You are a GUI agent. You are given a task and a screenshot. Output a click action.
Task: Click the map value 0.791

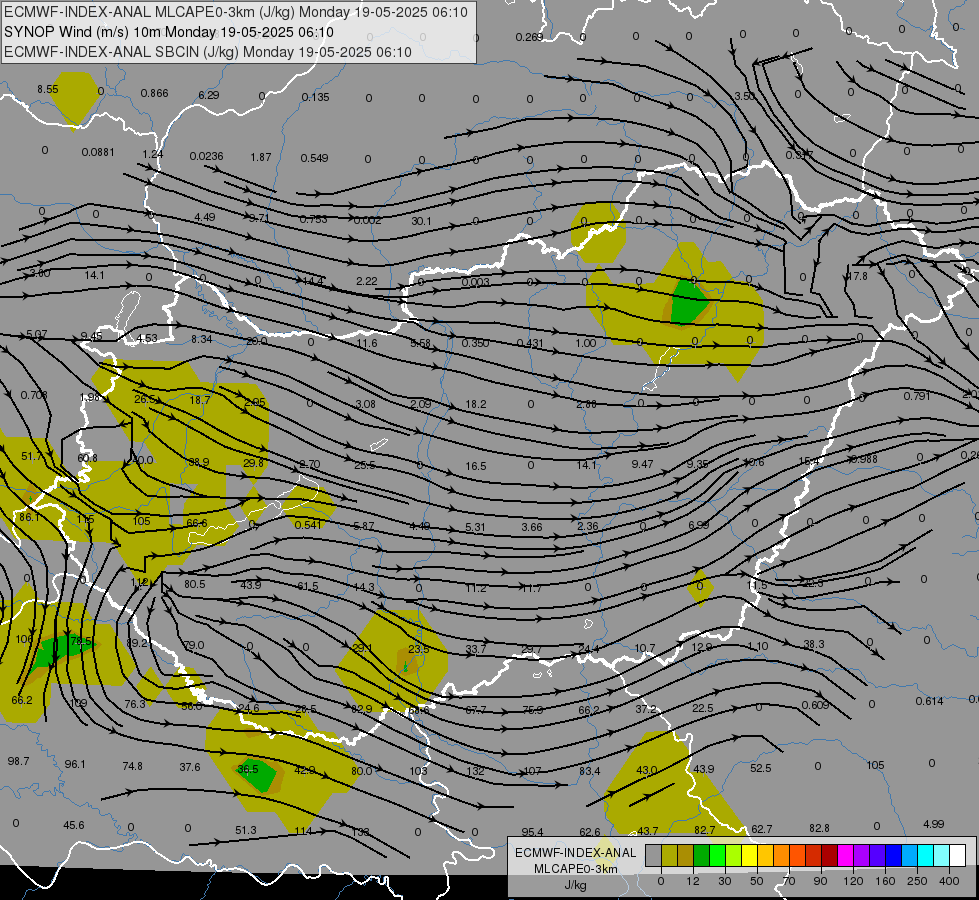click(917, 396)
